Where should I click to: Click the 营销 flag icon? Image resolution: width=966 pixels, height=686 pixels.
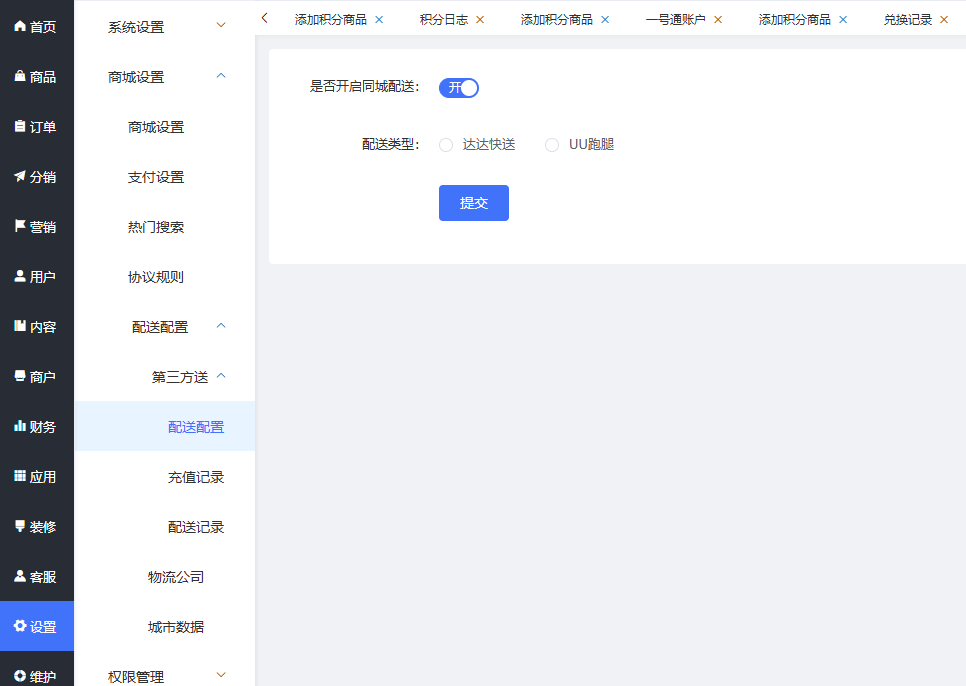point(20,226)
